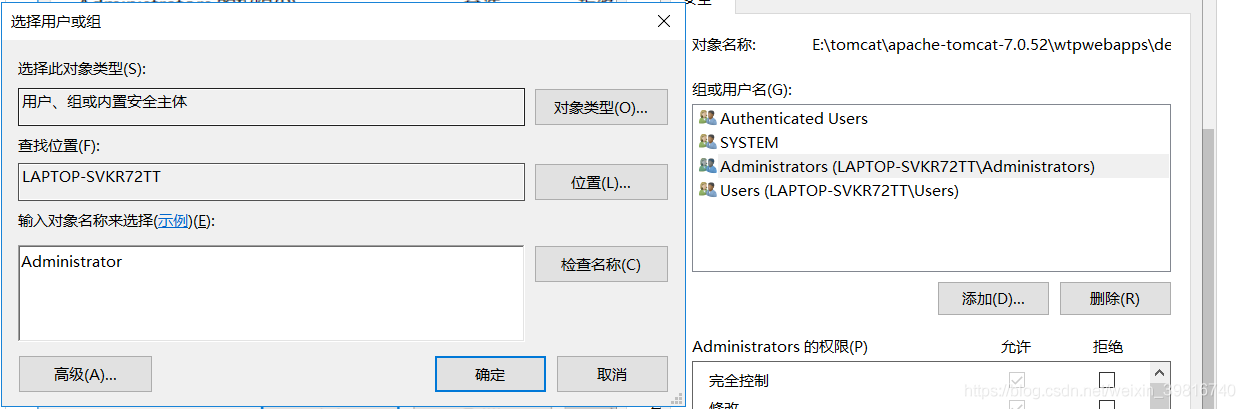Click the Users group icon
Screen dimensions: 1245x409
[707, 190]
